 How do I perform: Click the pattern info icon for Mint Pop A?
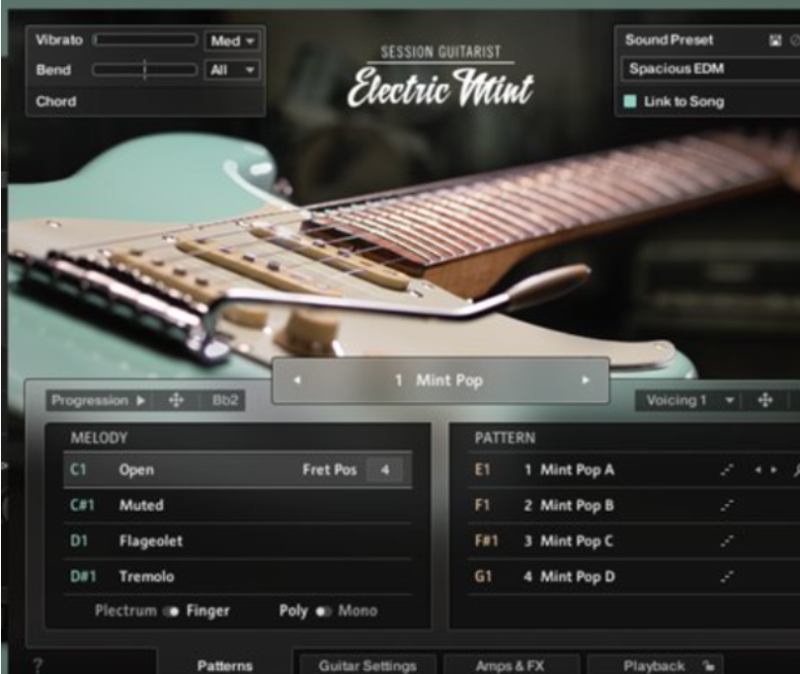click(727, 470)
